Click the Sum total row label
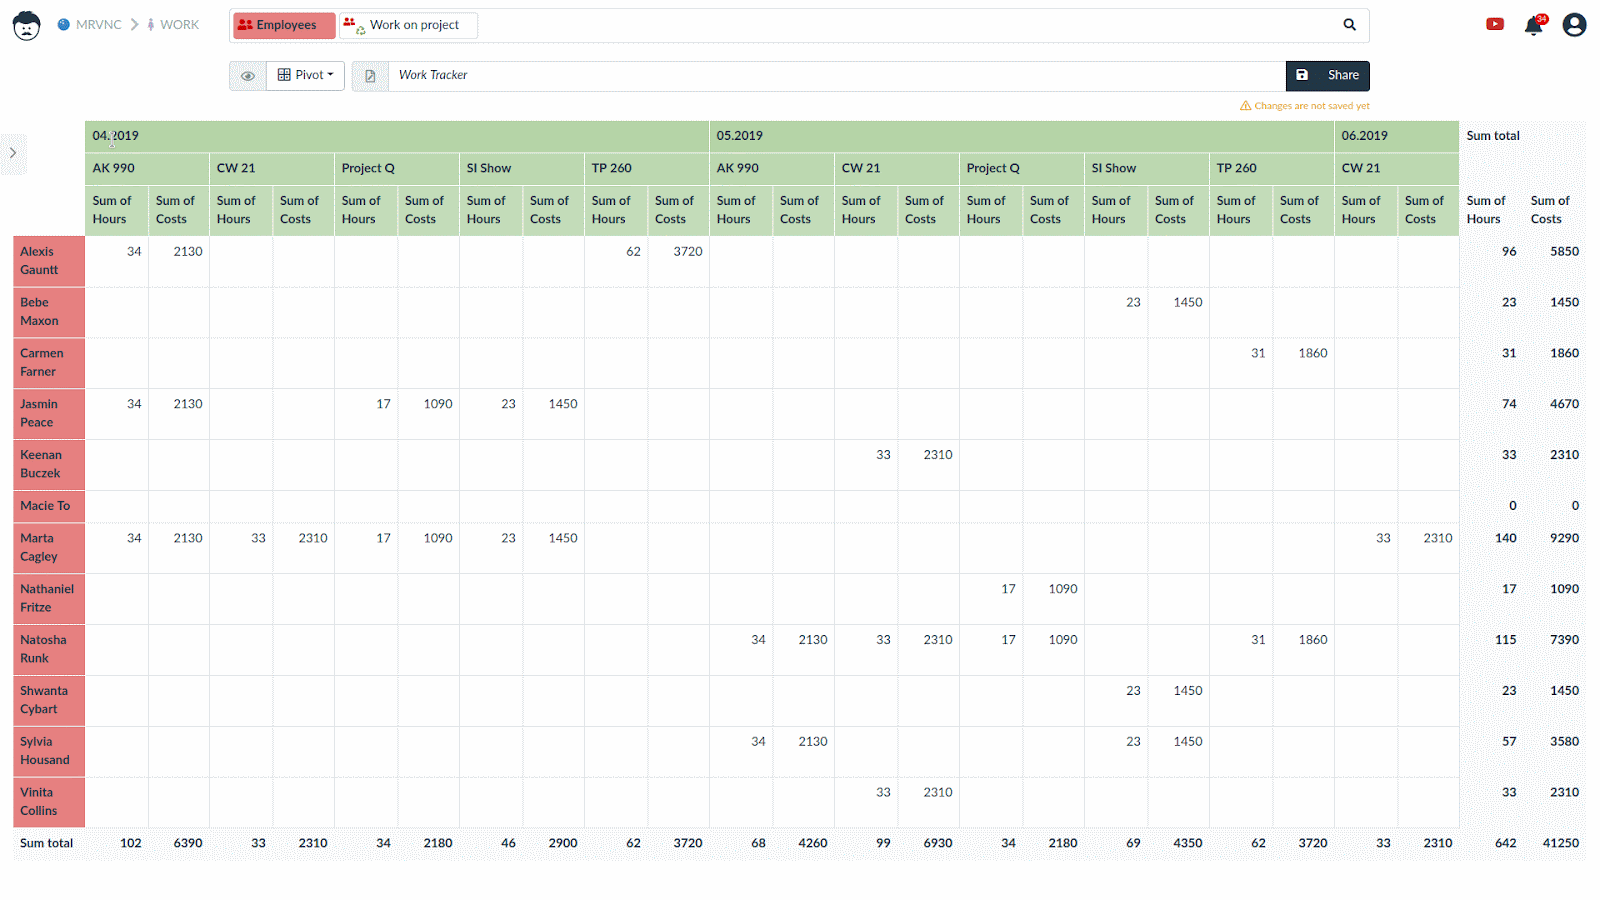The width and height of the screenshot is (1600, 900). pyautogui.click(x=47, y=844)
